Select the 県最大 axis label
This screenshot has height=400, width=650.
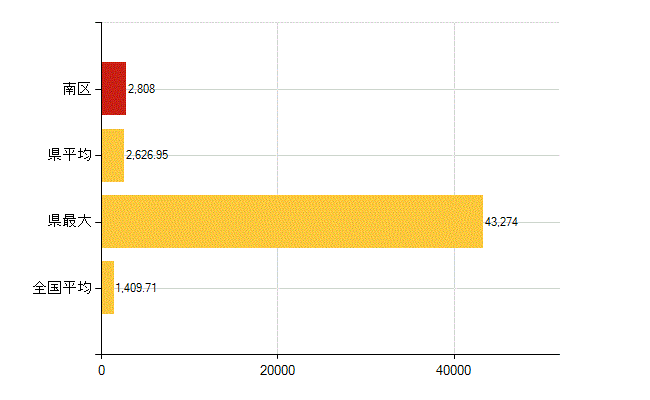click(70, 221)
